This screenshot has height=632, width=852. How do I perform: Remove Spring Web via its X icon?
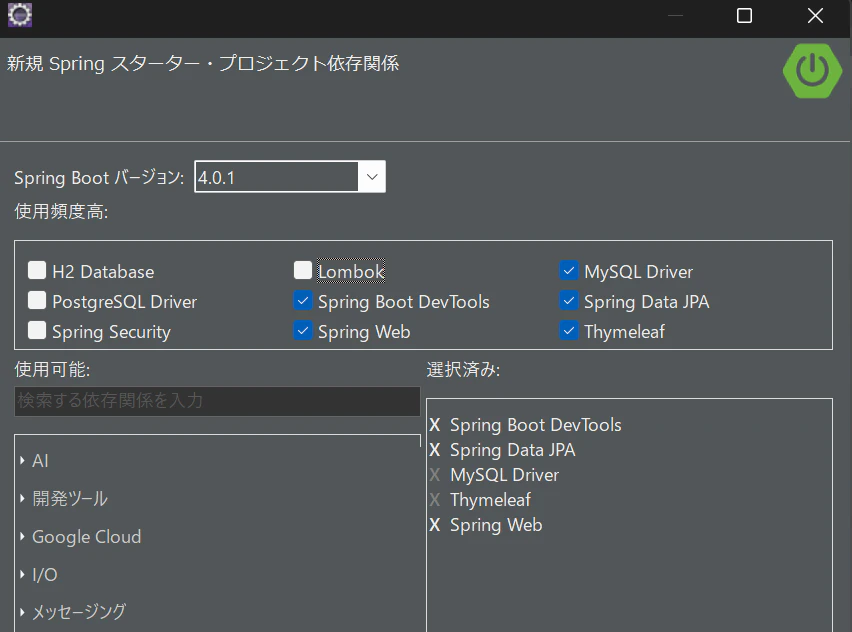tap(435, 525)
